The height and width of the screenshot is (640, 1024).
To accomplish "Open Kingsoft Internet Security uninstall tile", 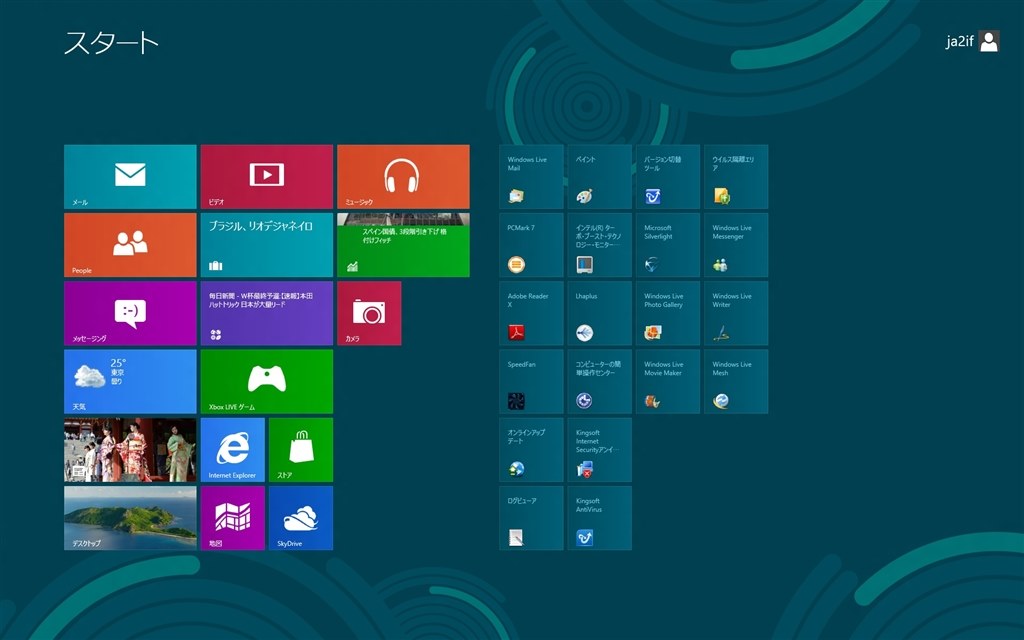I will [600, 450].
